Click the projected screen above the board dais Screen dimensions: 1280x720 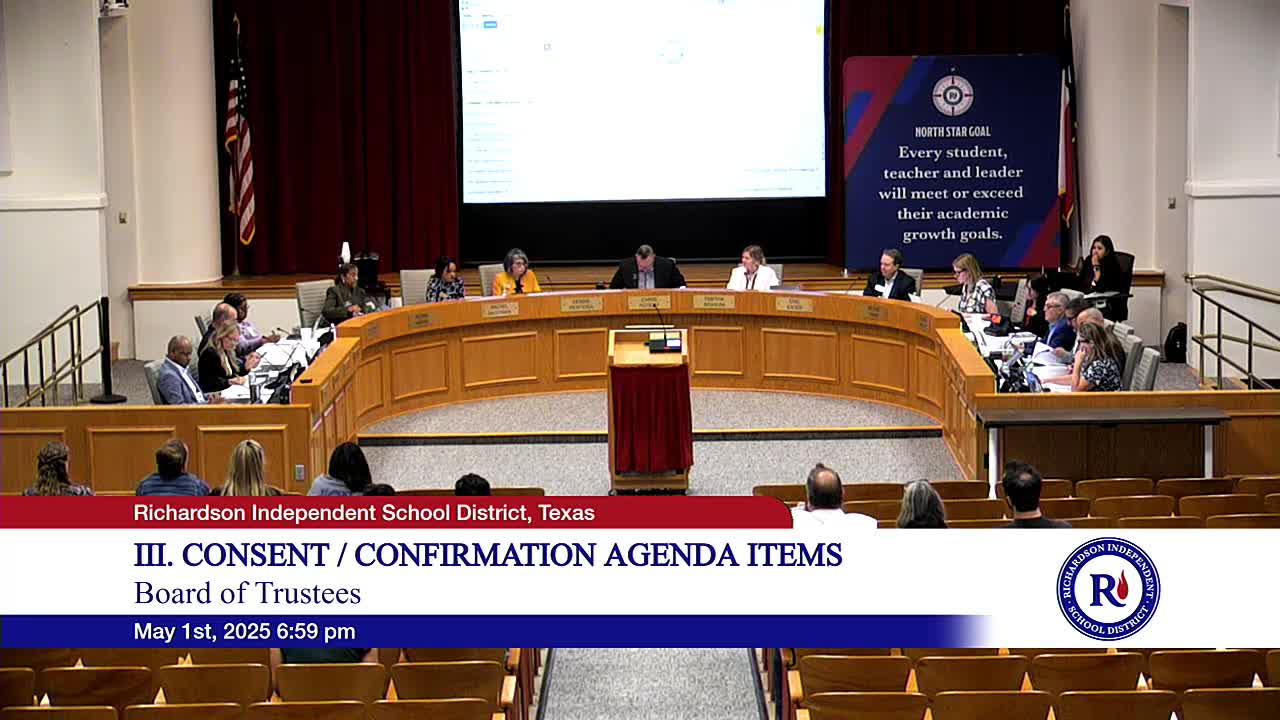[642, 100]
